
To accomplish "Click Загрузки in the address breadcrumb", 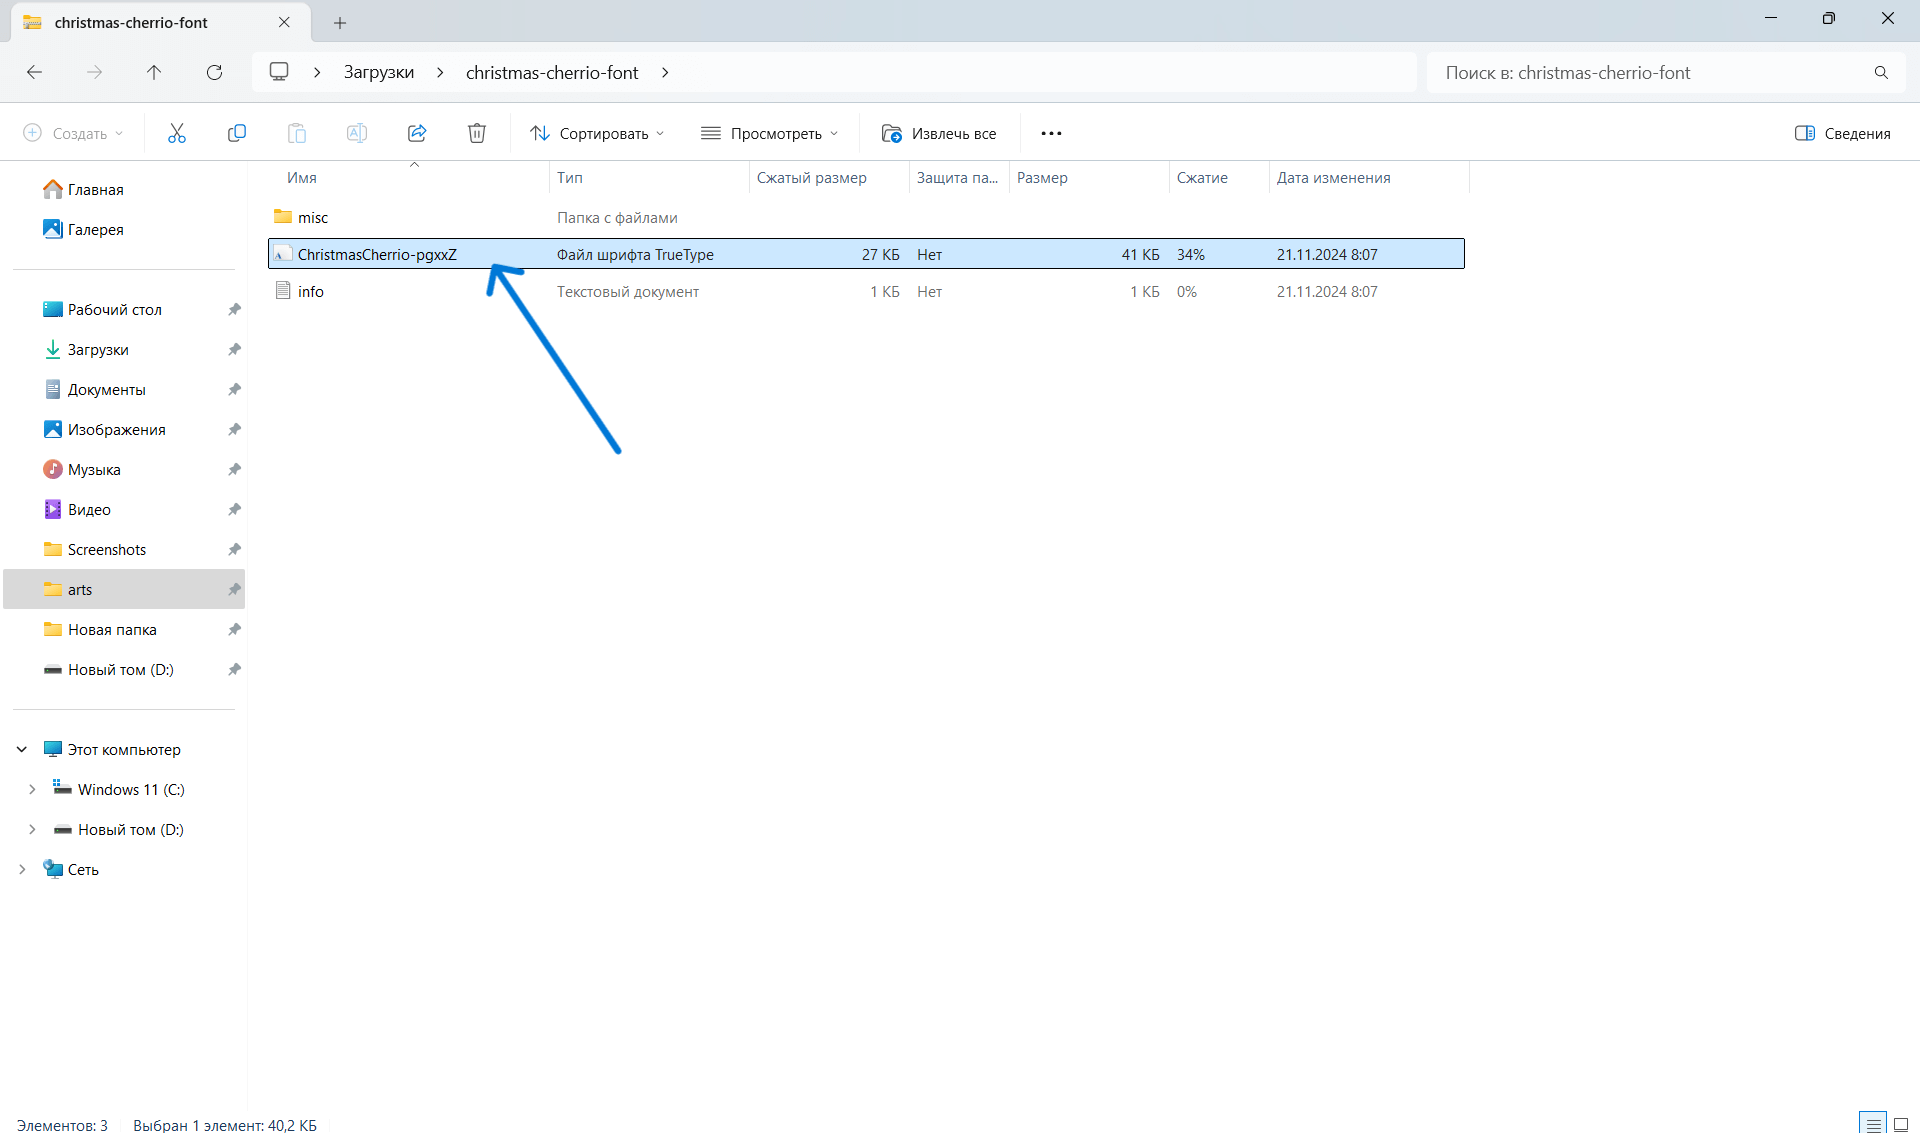I will (379, 72).
